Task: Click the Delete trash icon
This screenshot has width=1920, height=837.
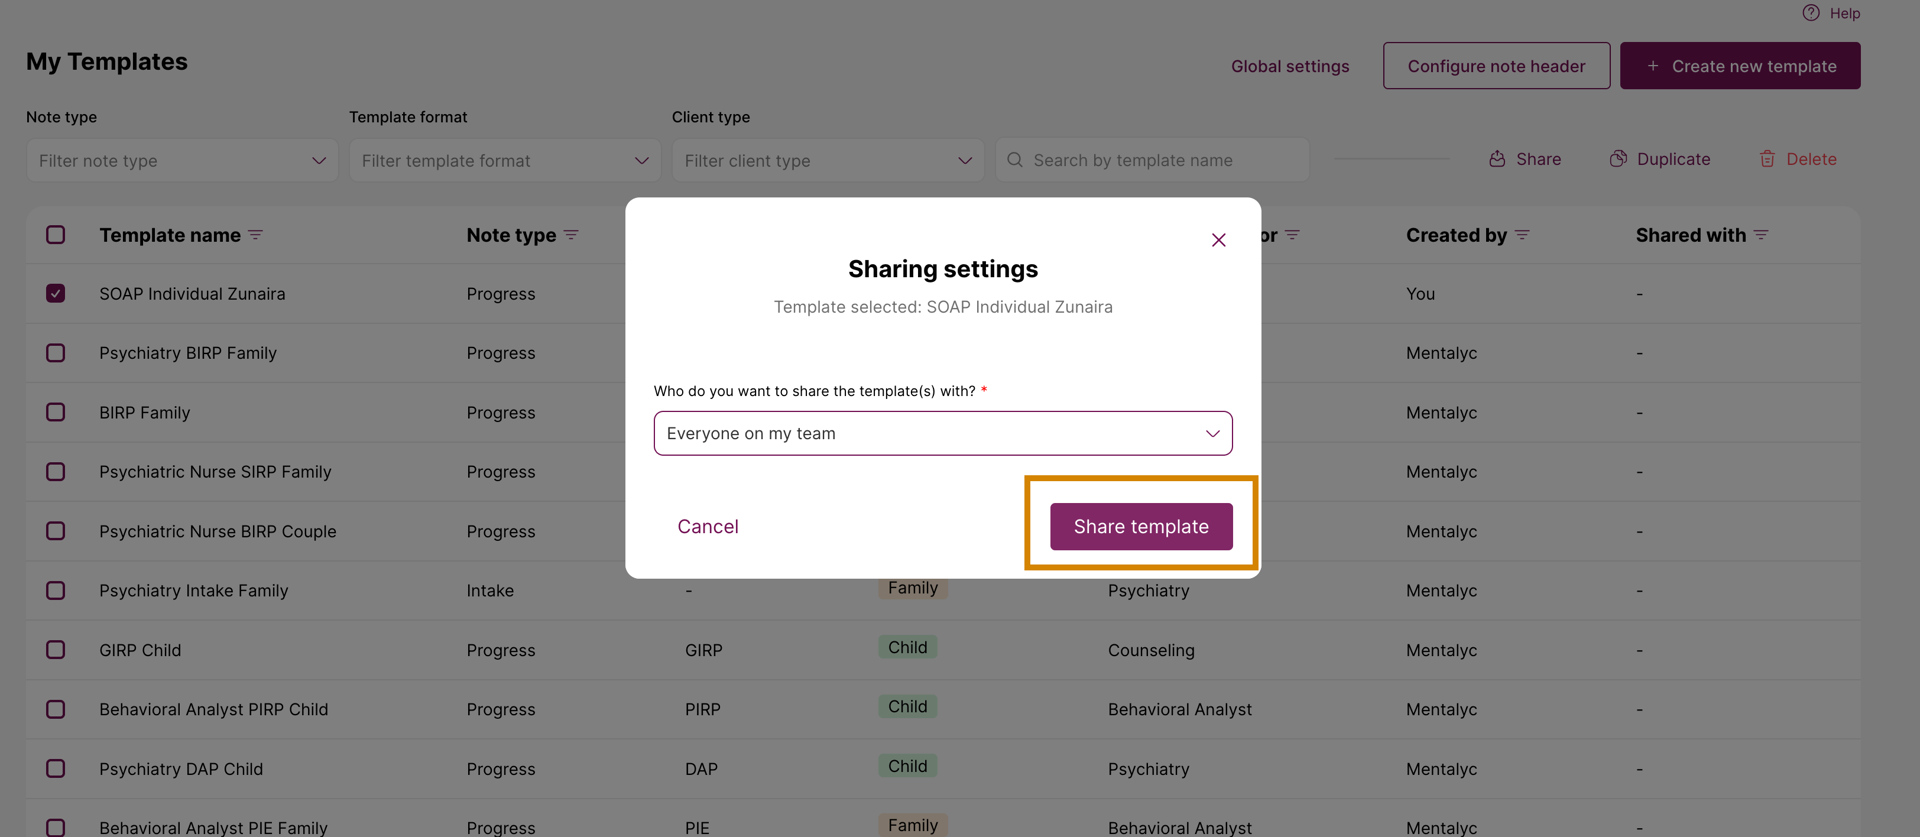Action: click(x=1767, y=159)
